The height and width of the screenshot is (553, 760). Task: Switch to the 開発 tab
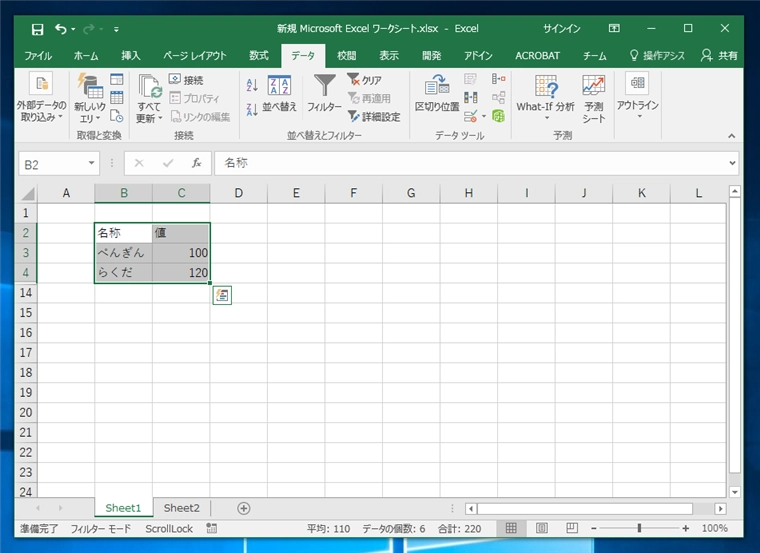431,56
